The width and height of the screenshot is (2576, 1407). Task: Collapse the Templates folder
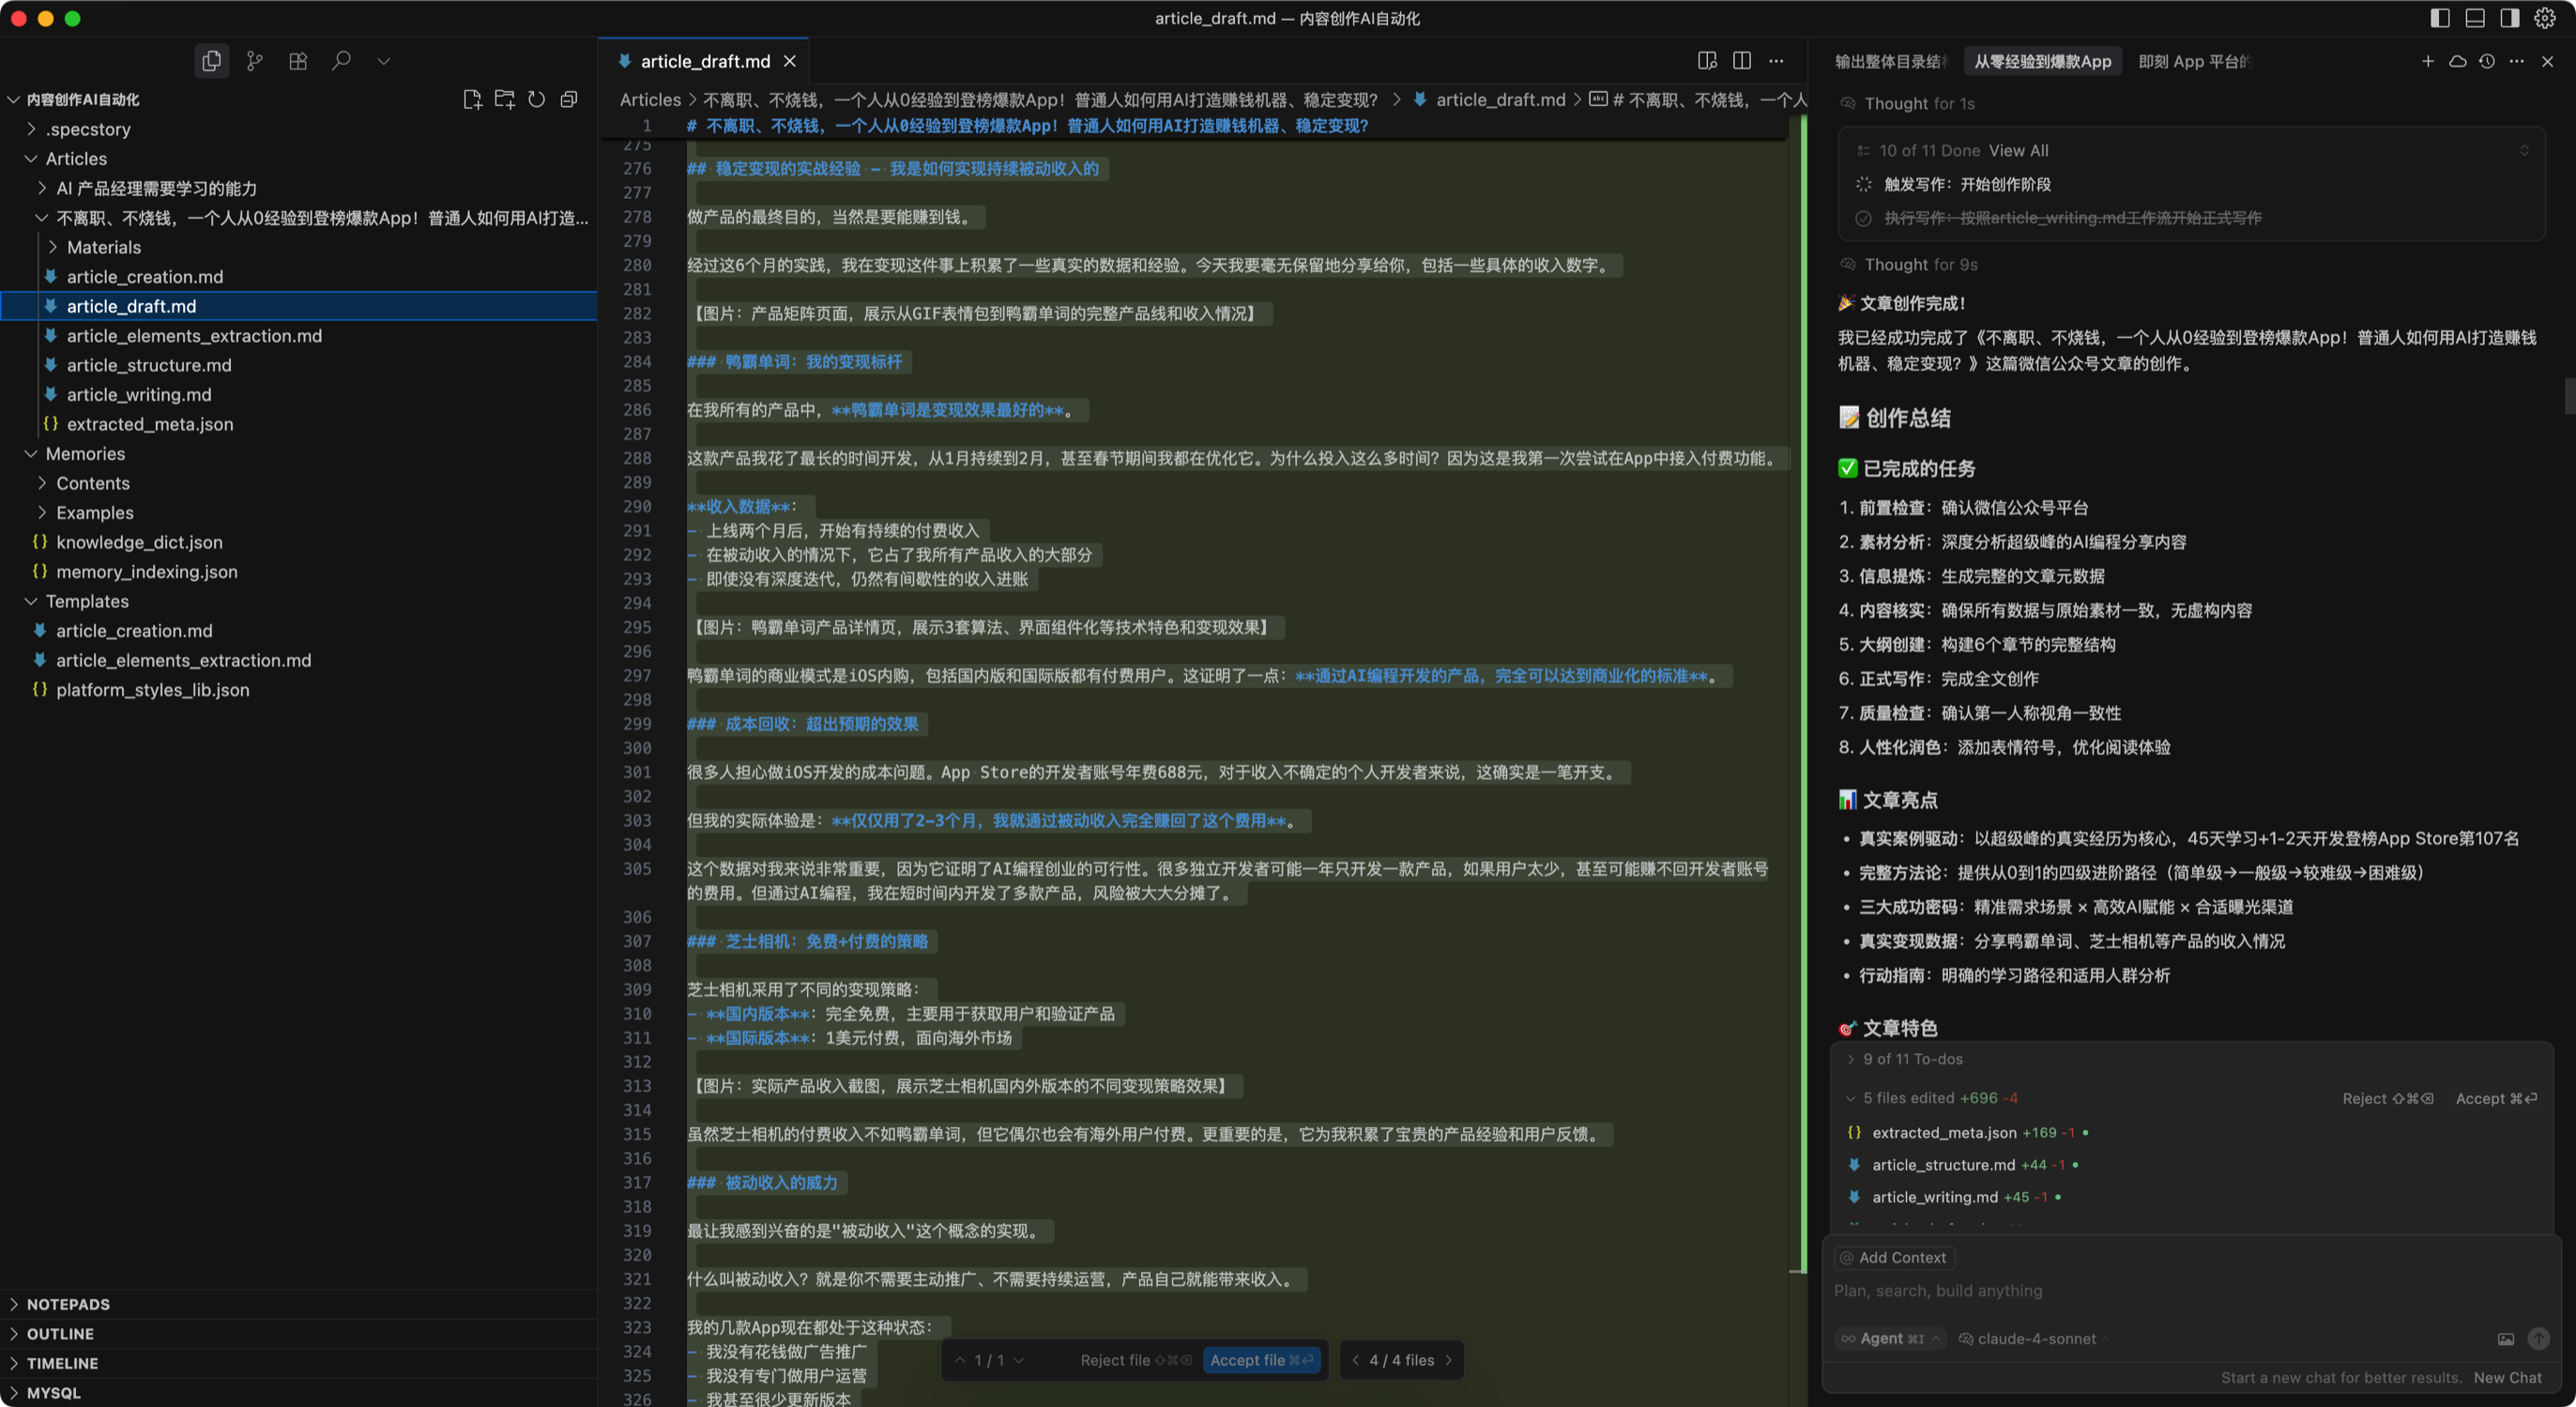(x=87, y=601)
